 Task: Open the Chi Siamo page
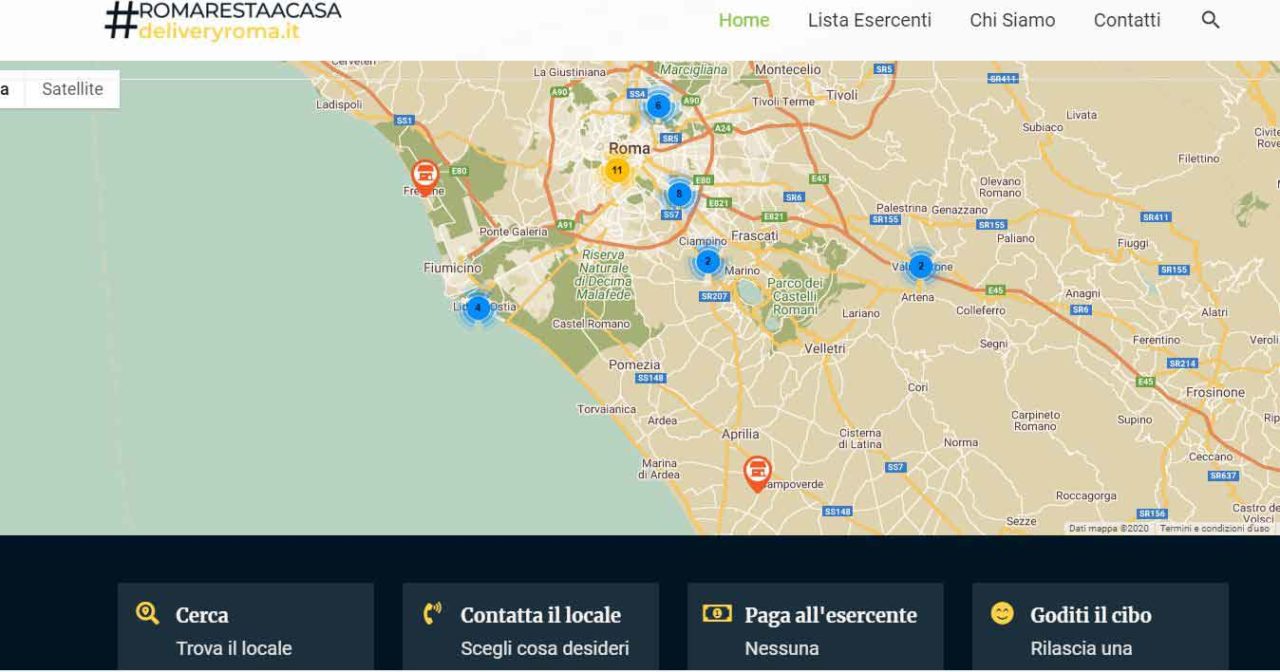1012,20
